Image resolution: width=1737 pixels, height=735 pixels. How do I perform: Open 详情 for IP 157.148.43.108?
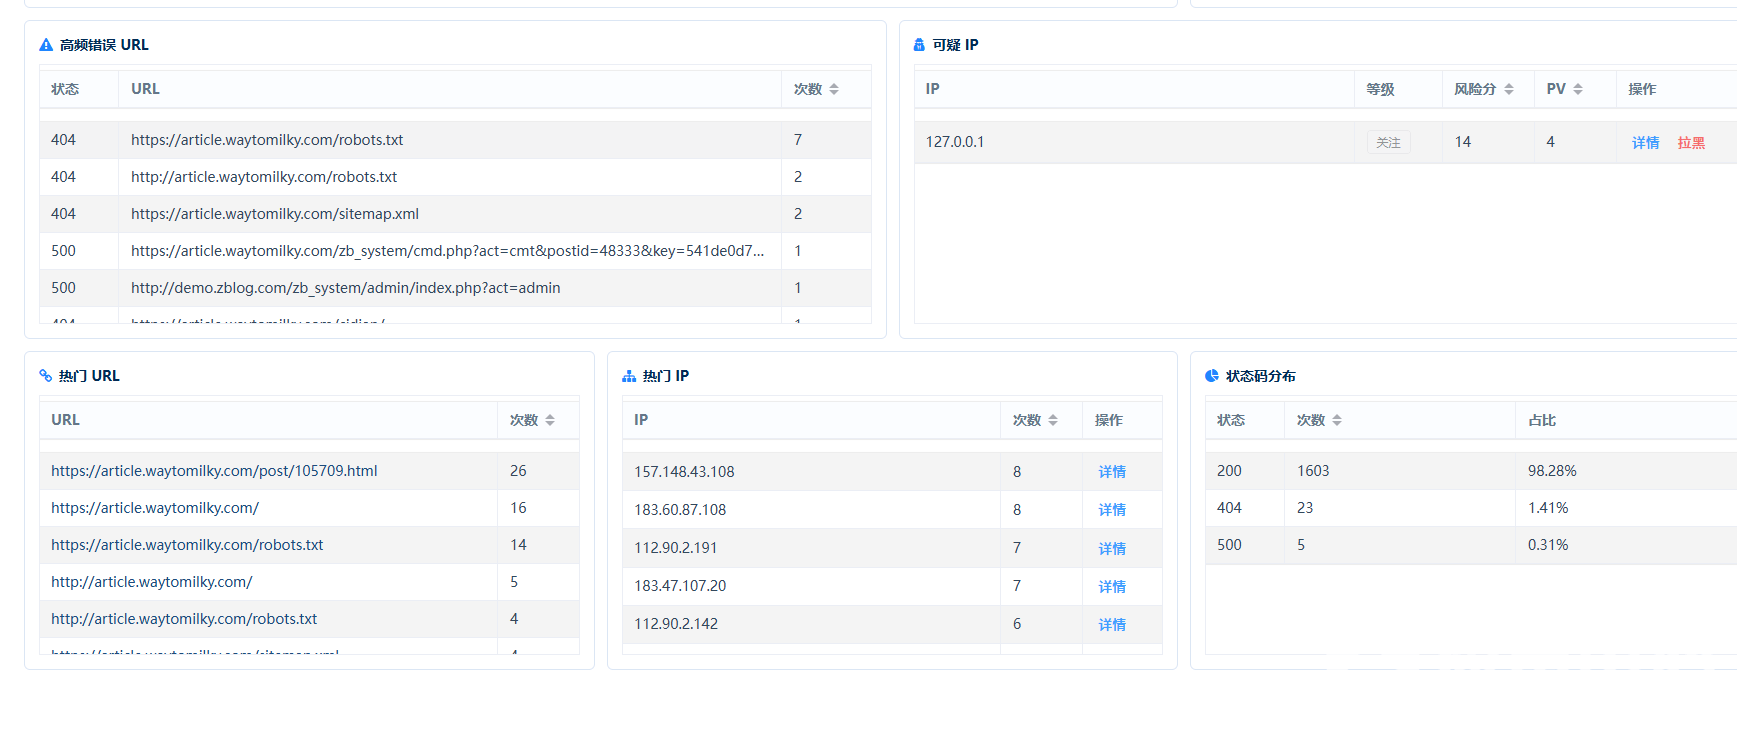(x=1112, y=472)
